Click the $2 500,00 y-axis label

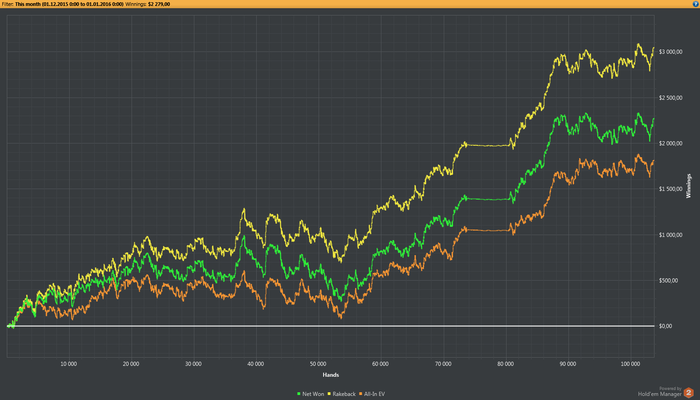(x=671, y=97)
